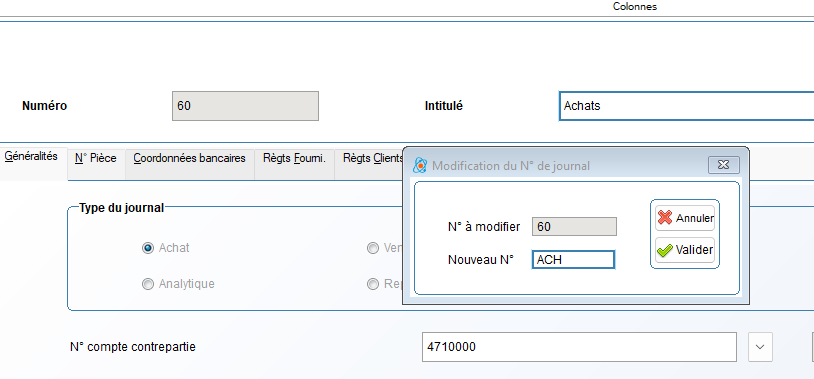Click the Numéro field showing 60
The width and height of the screenshot is (814, 379).
click(245, 106)
